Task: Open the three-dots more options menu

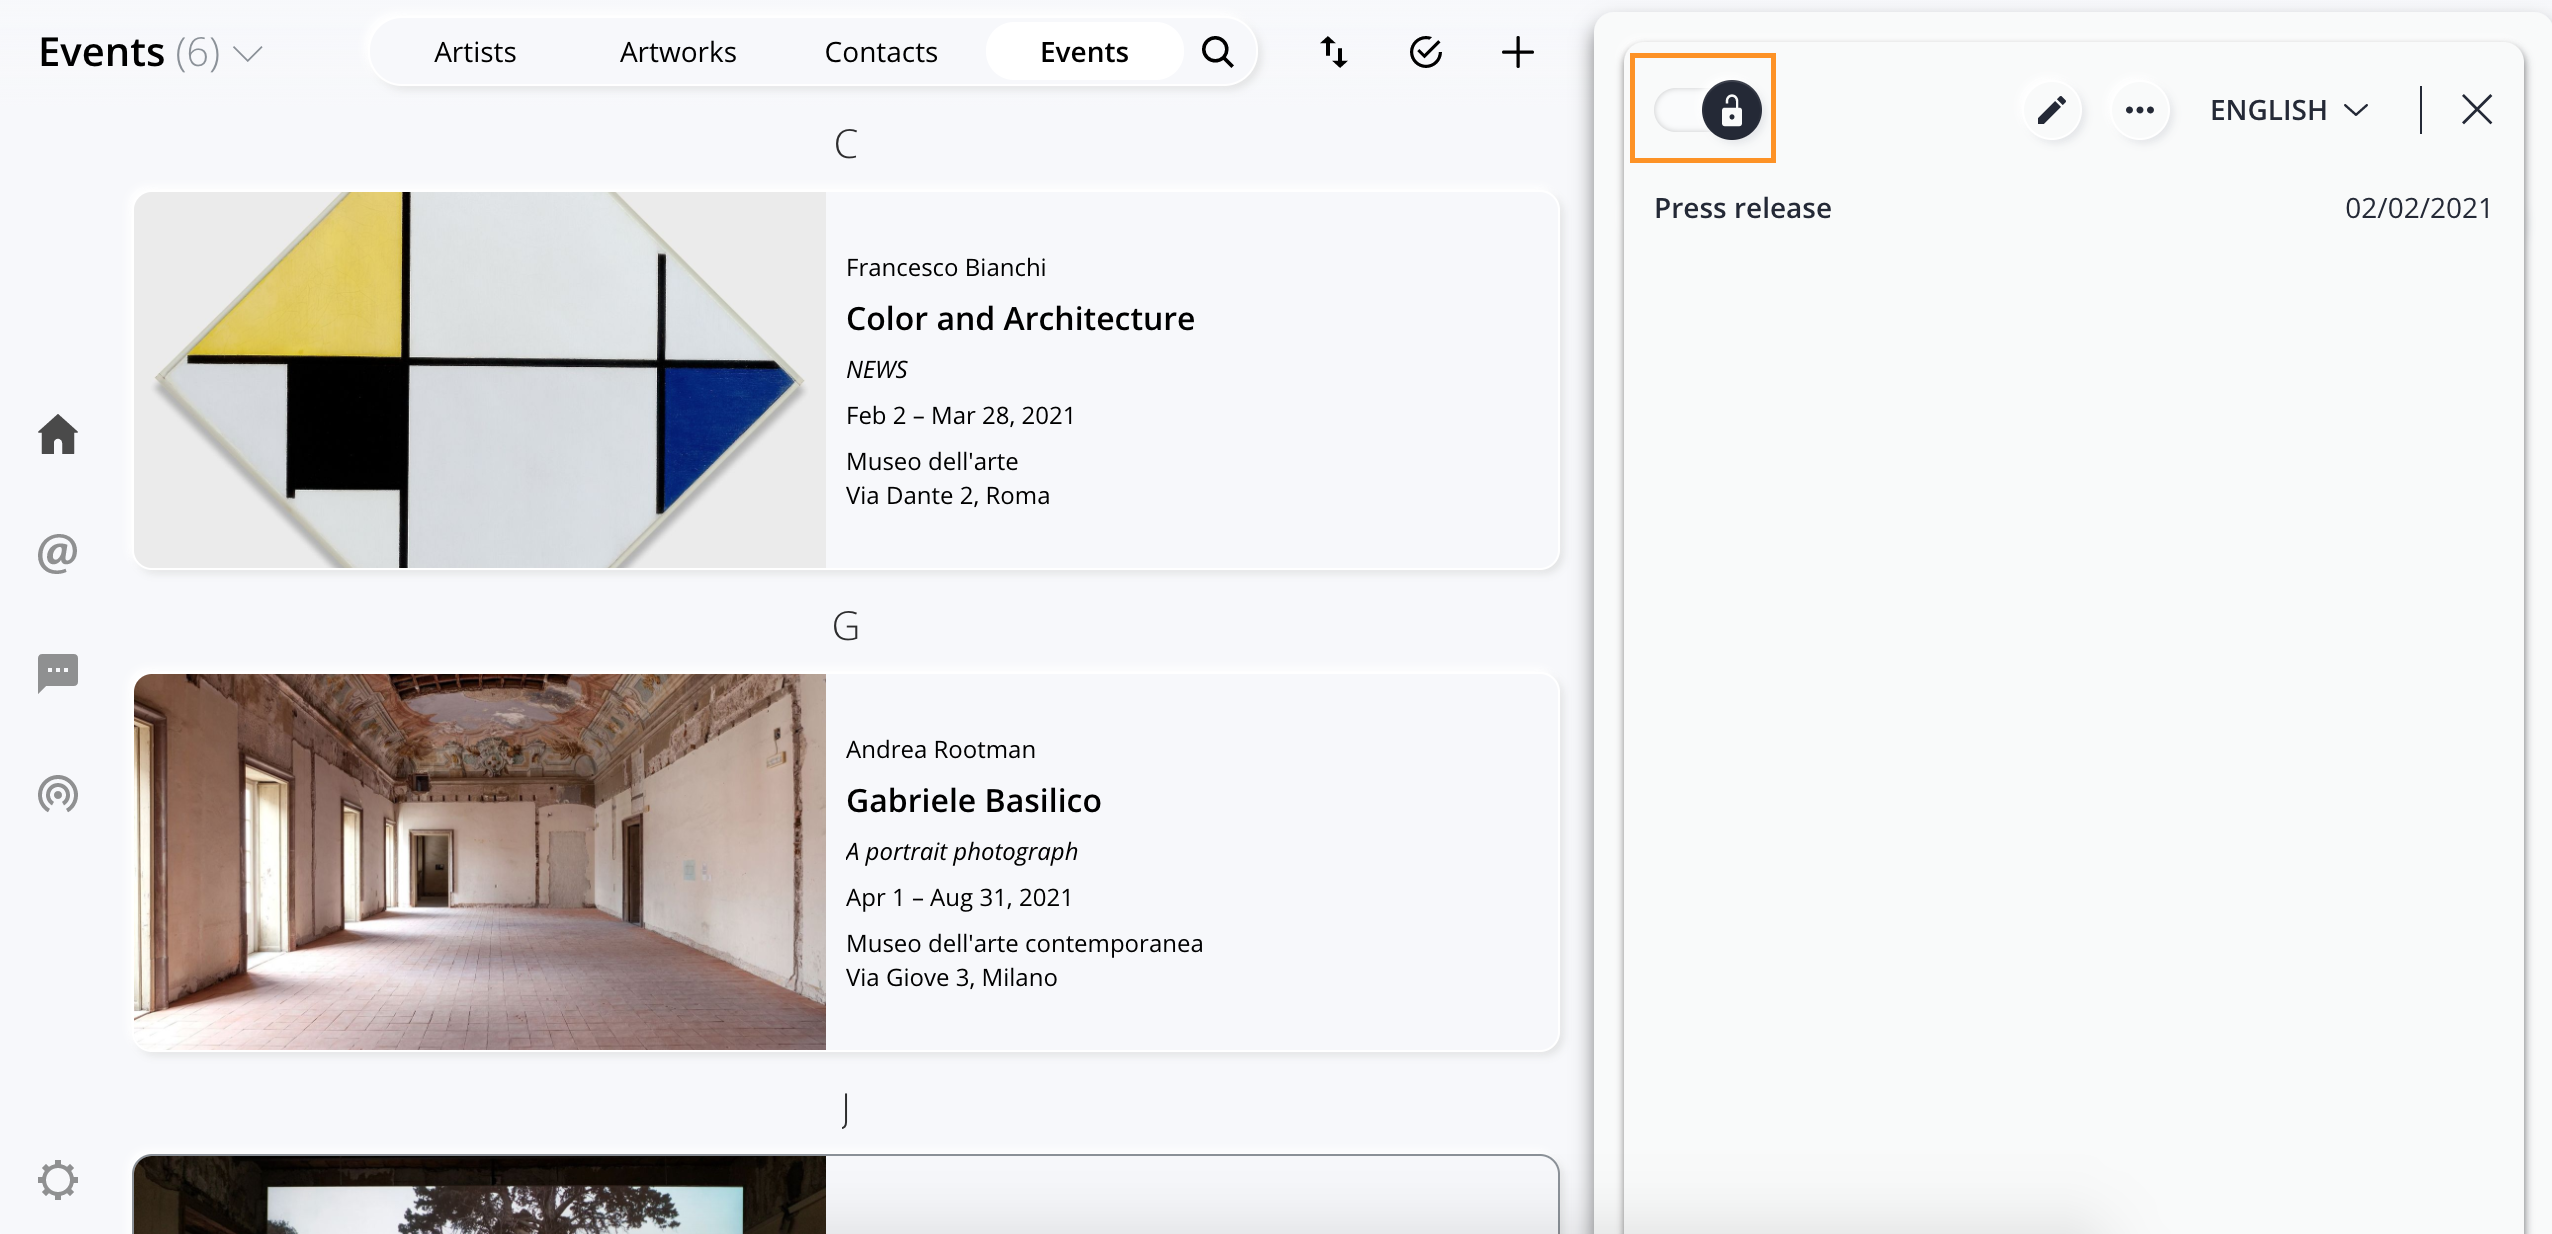Action: 2139,110
